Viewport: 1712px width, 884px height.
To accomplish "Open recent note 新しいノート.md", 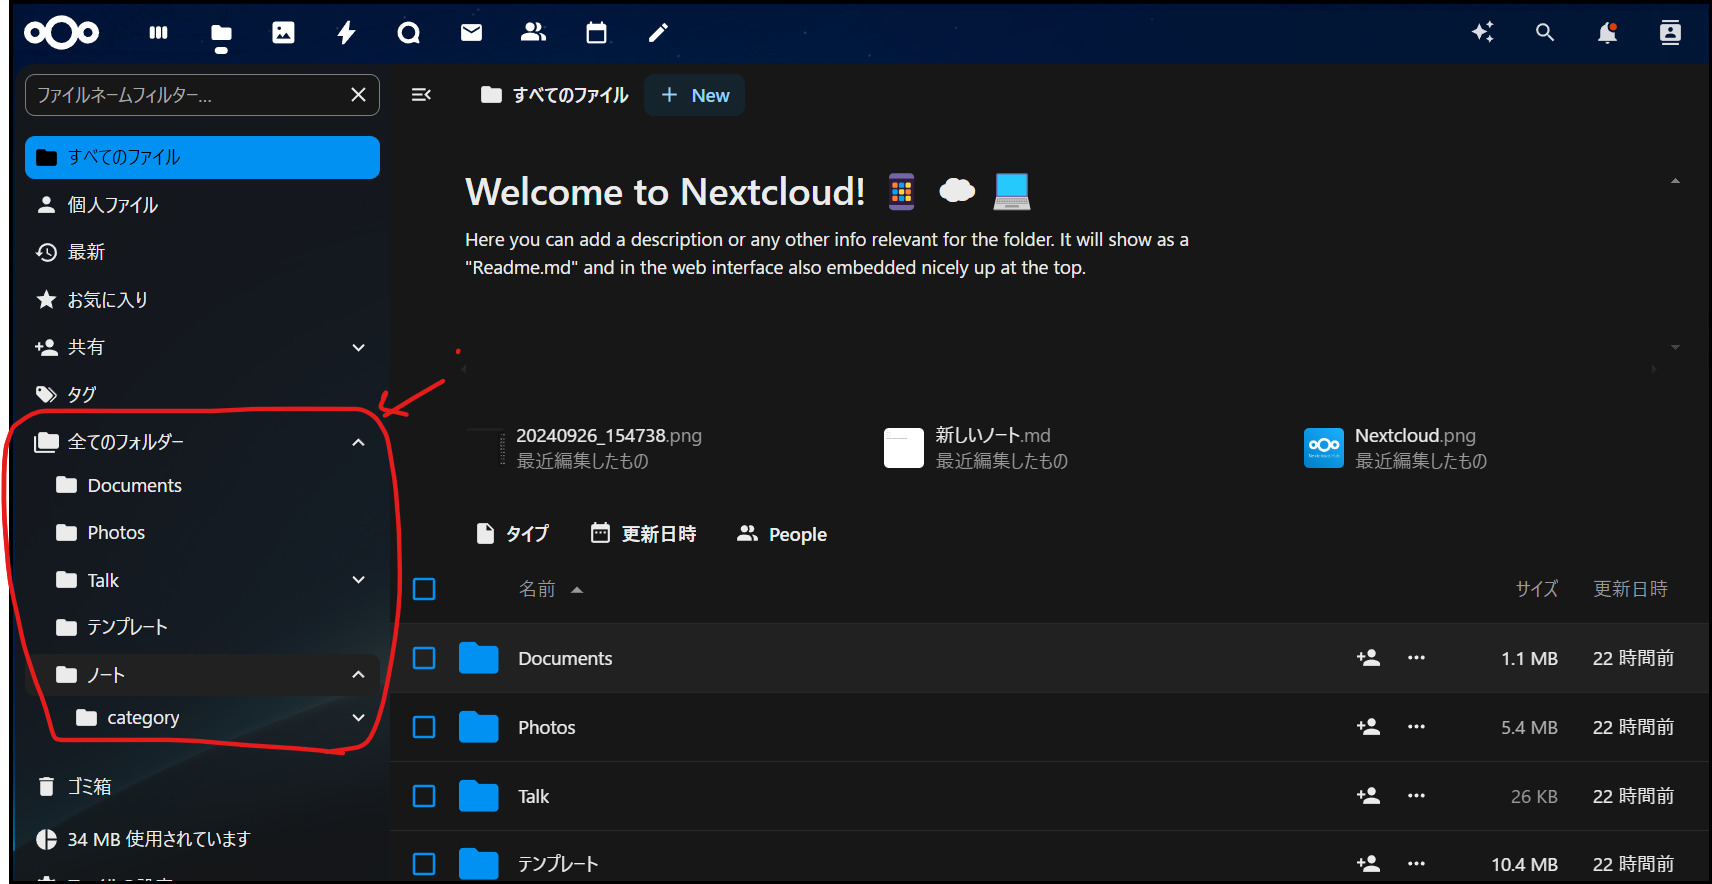I will click(x=976, y=447).
